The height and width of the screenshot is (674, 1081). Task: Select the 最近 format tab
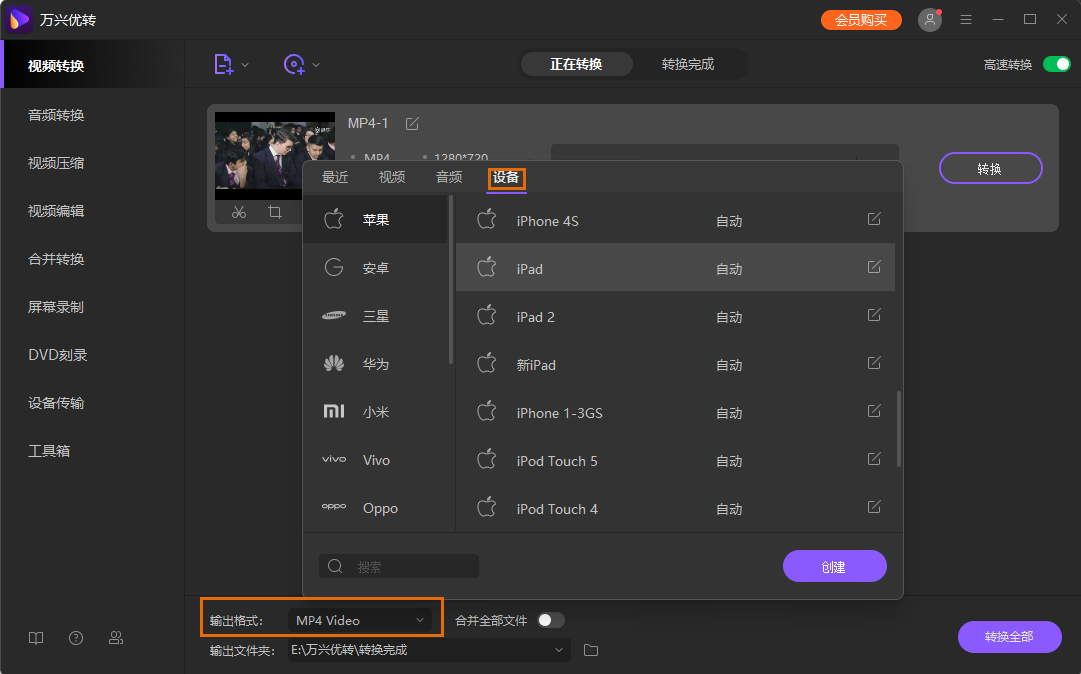(x=335, y=177)
